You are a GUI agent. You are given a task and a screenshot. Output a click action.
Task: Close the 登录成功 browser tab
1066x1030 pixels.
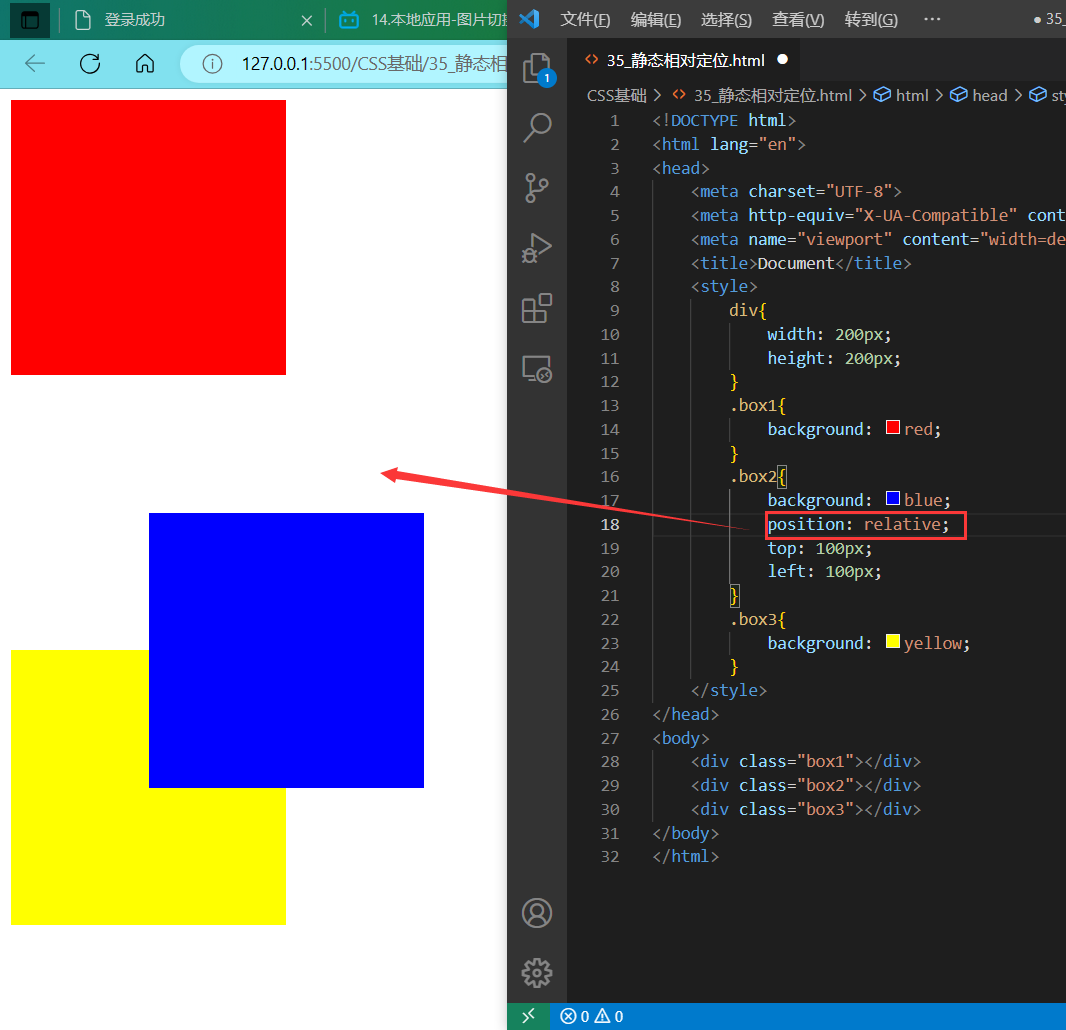coord(307,20)
